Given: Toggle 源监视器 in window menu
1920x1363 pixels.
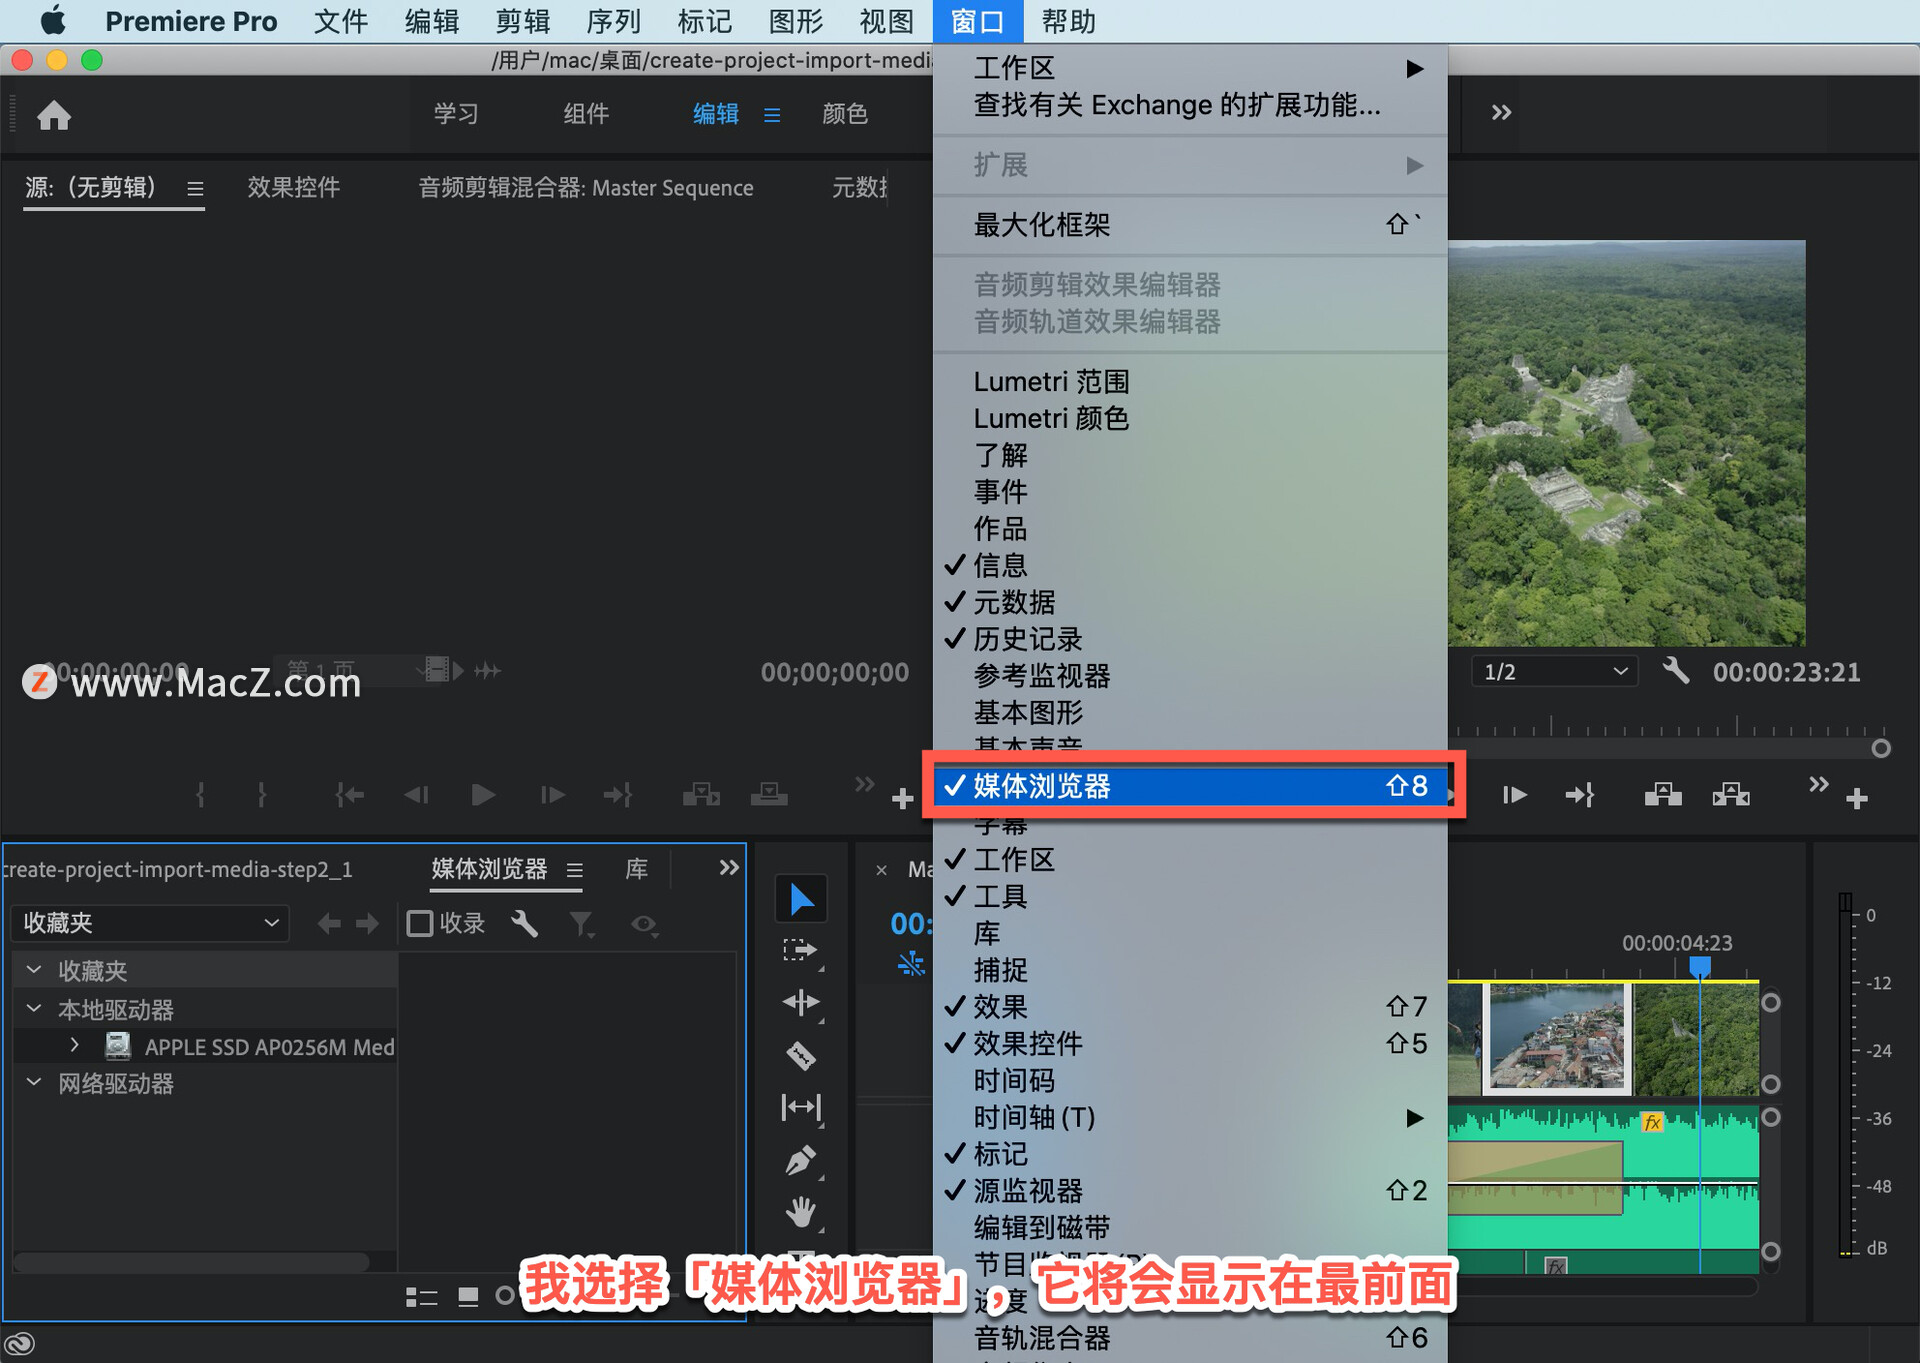Looking at the screenshot, I should 1190,1190.
